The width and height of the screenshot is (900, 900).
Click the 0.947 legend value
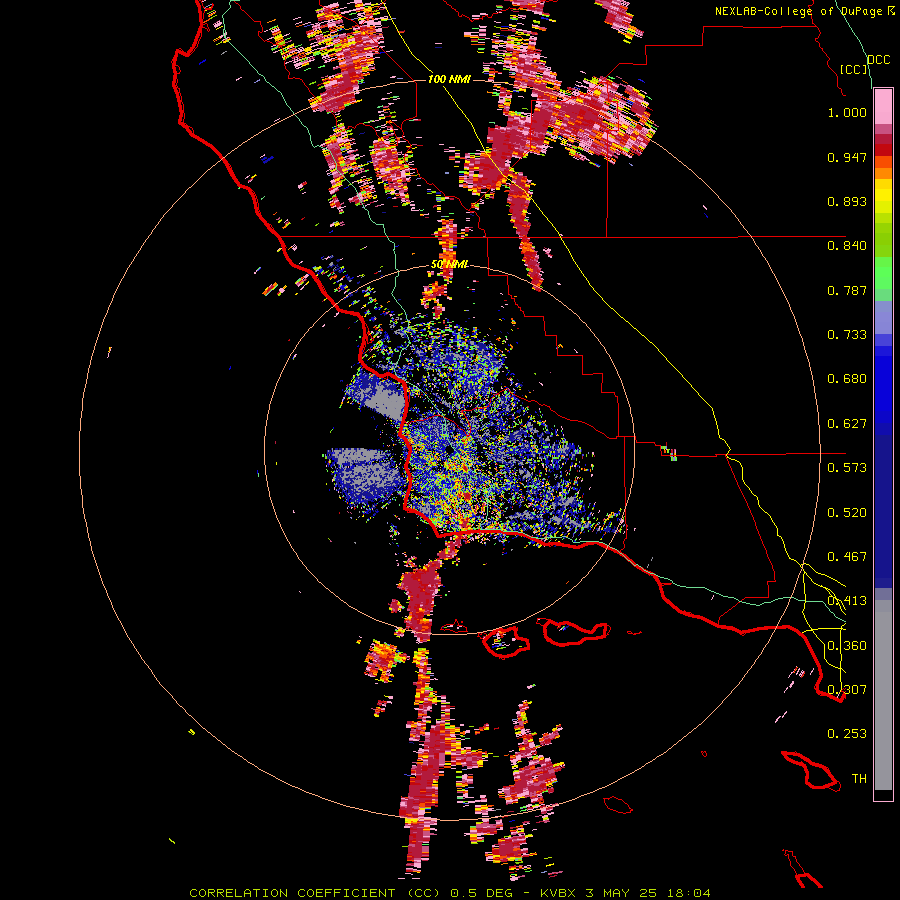[847, 157]
